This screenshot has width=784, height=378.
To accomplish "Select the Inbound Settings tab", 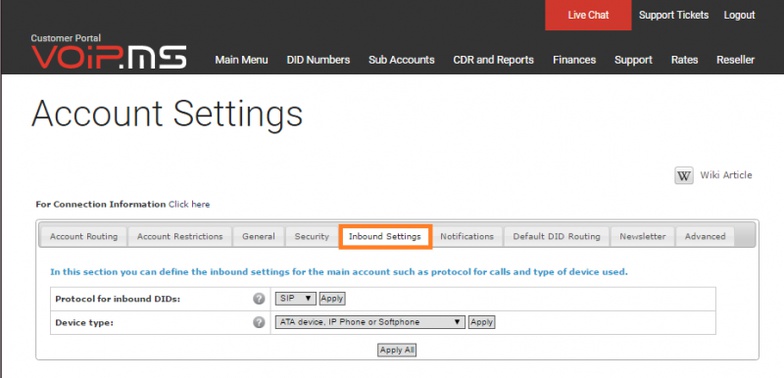I will tap(385, 236).
